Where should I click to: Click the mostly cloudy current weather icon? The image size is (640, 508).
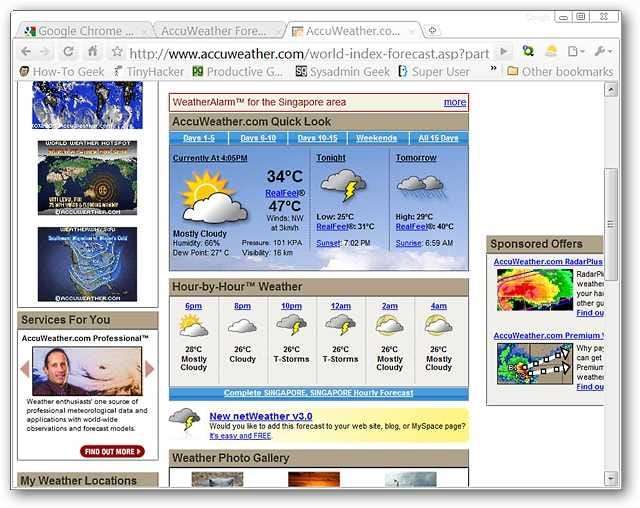(x=213, y=197)
